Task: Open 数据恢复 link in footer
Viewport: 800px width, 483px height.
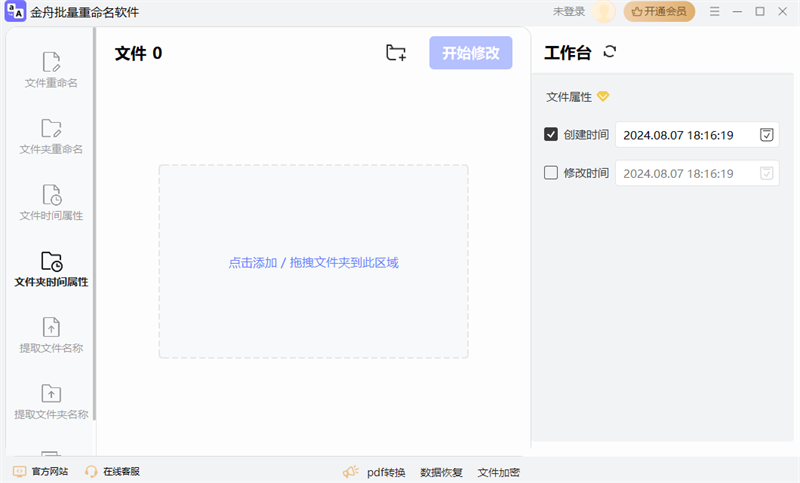Action: 441,472
